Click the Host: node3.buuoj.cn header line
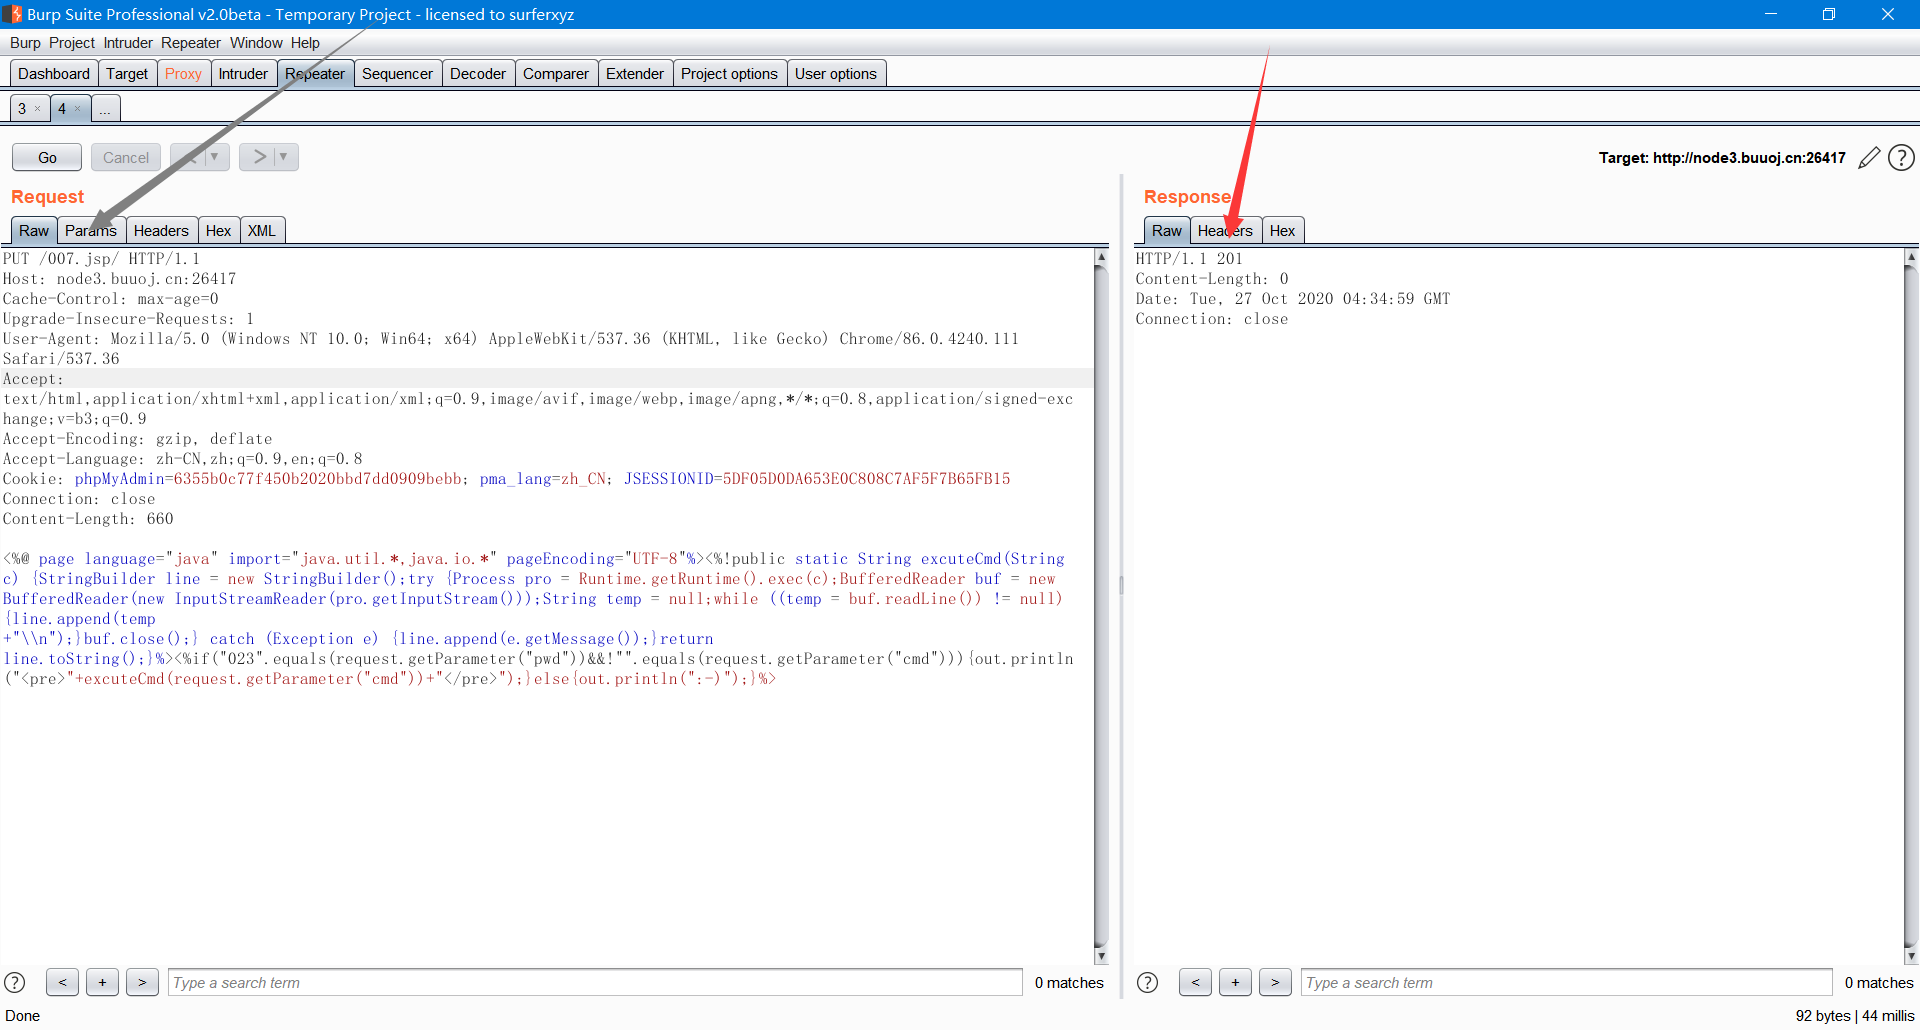This screenshot has width=1920, height=1030. coord(119,279)
